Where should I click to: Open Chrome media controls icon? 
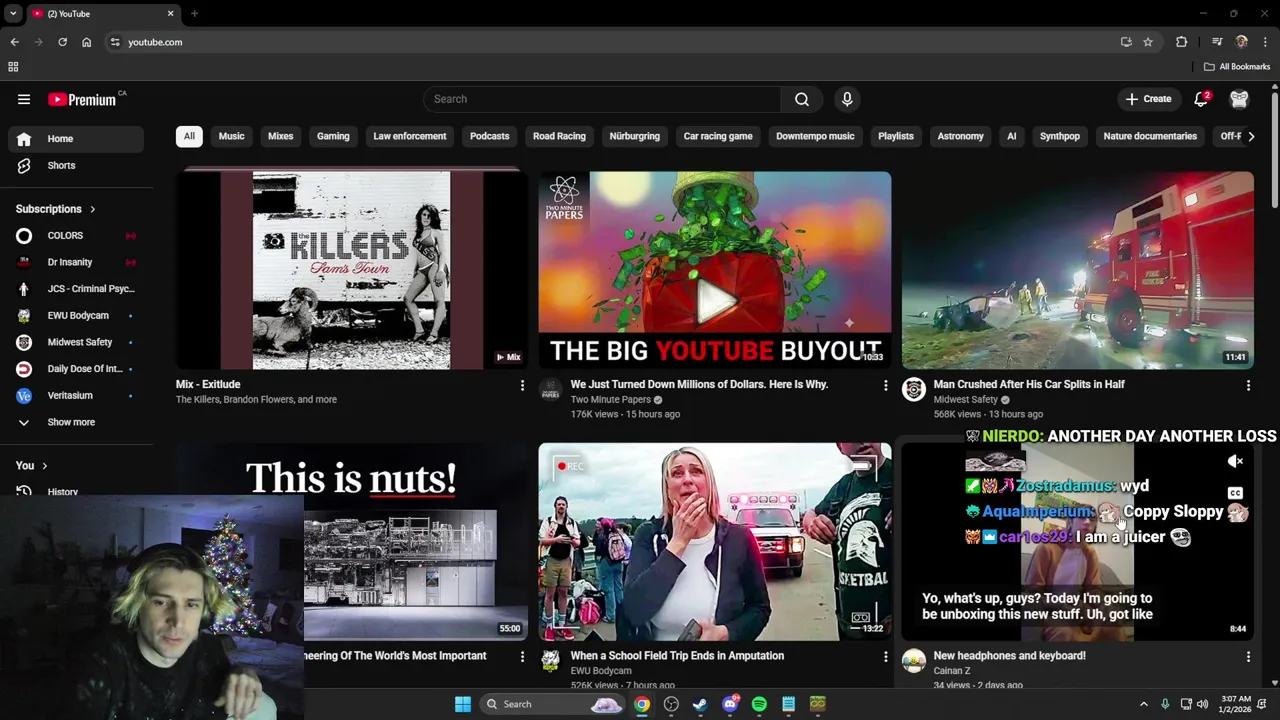point(1217,42)
